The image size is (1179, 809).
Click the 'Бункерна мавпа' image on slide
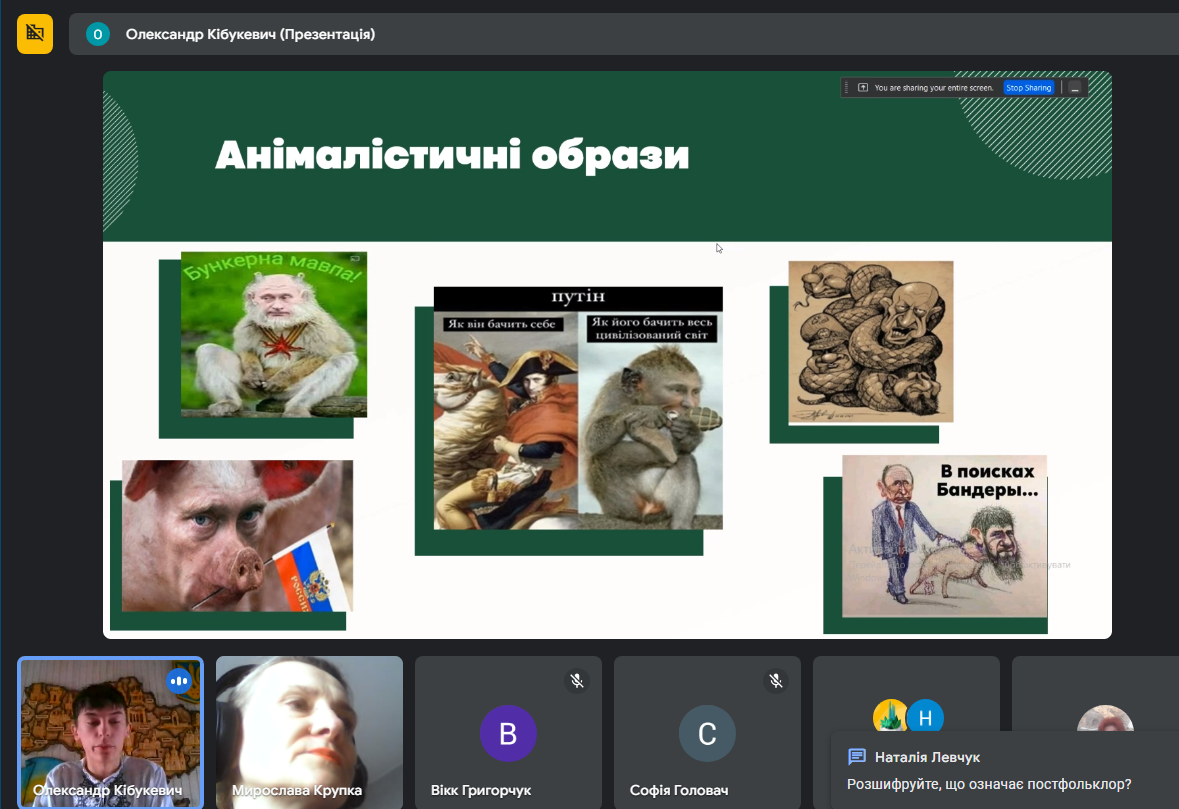273,334
